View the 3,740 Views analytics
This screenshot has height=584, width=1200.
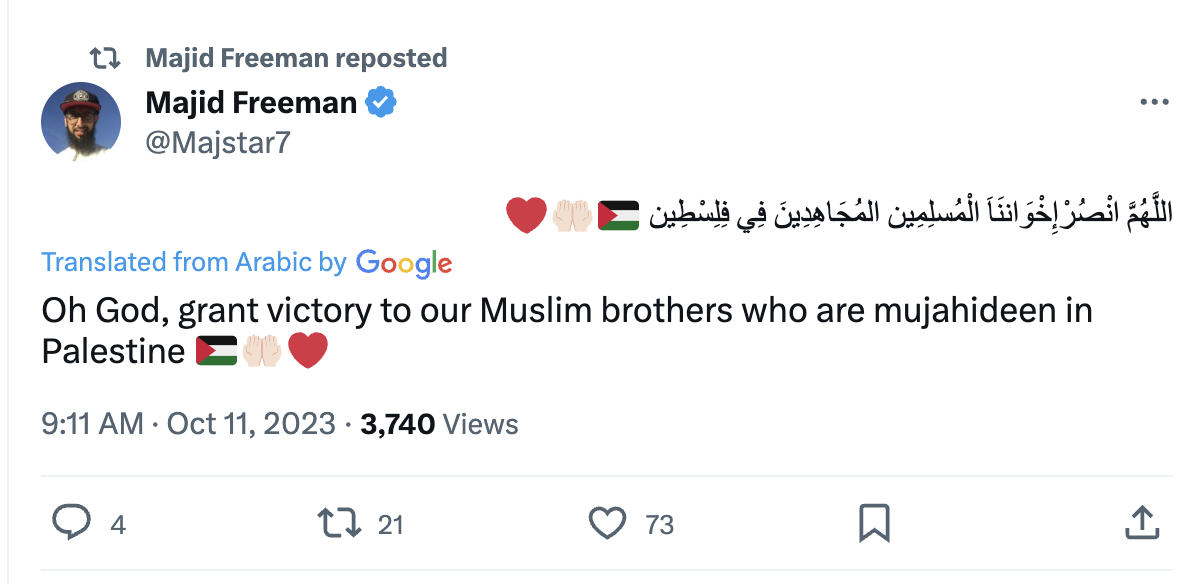(439, 424)
